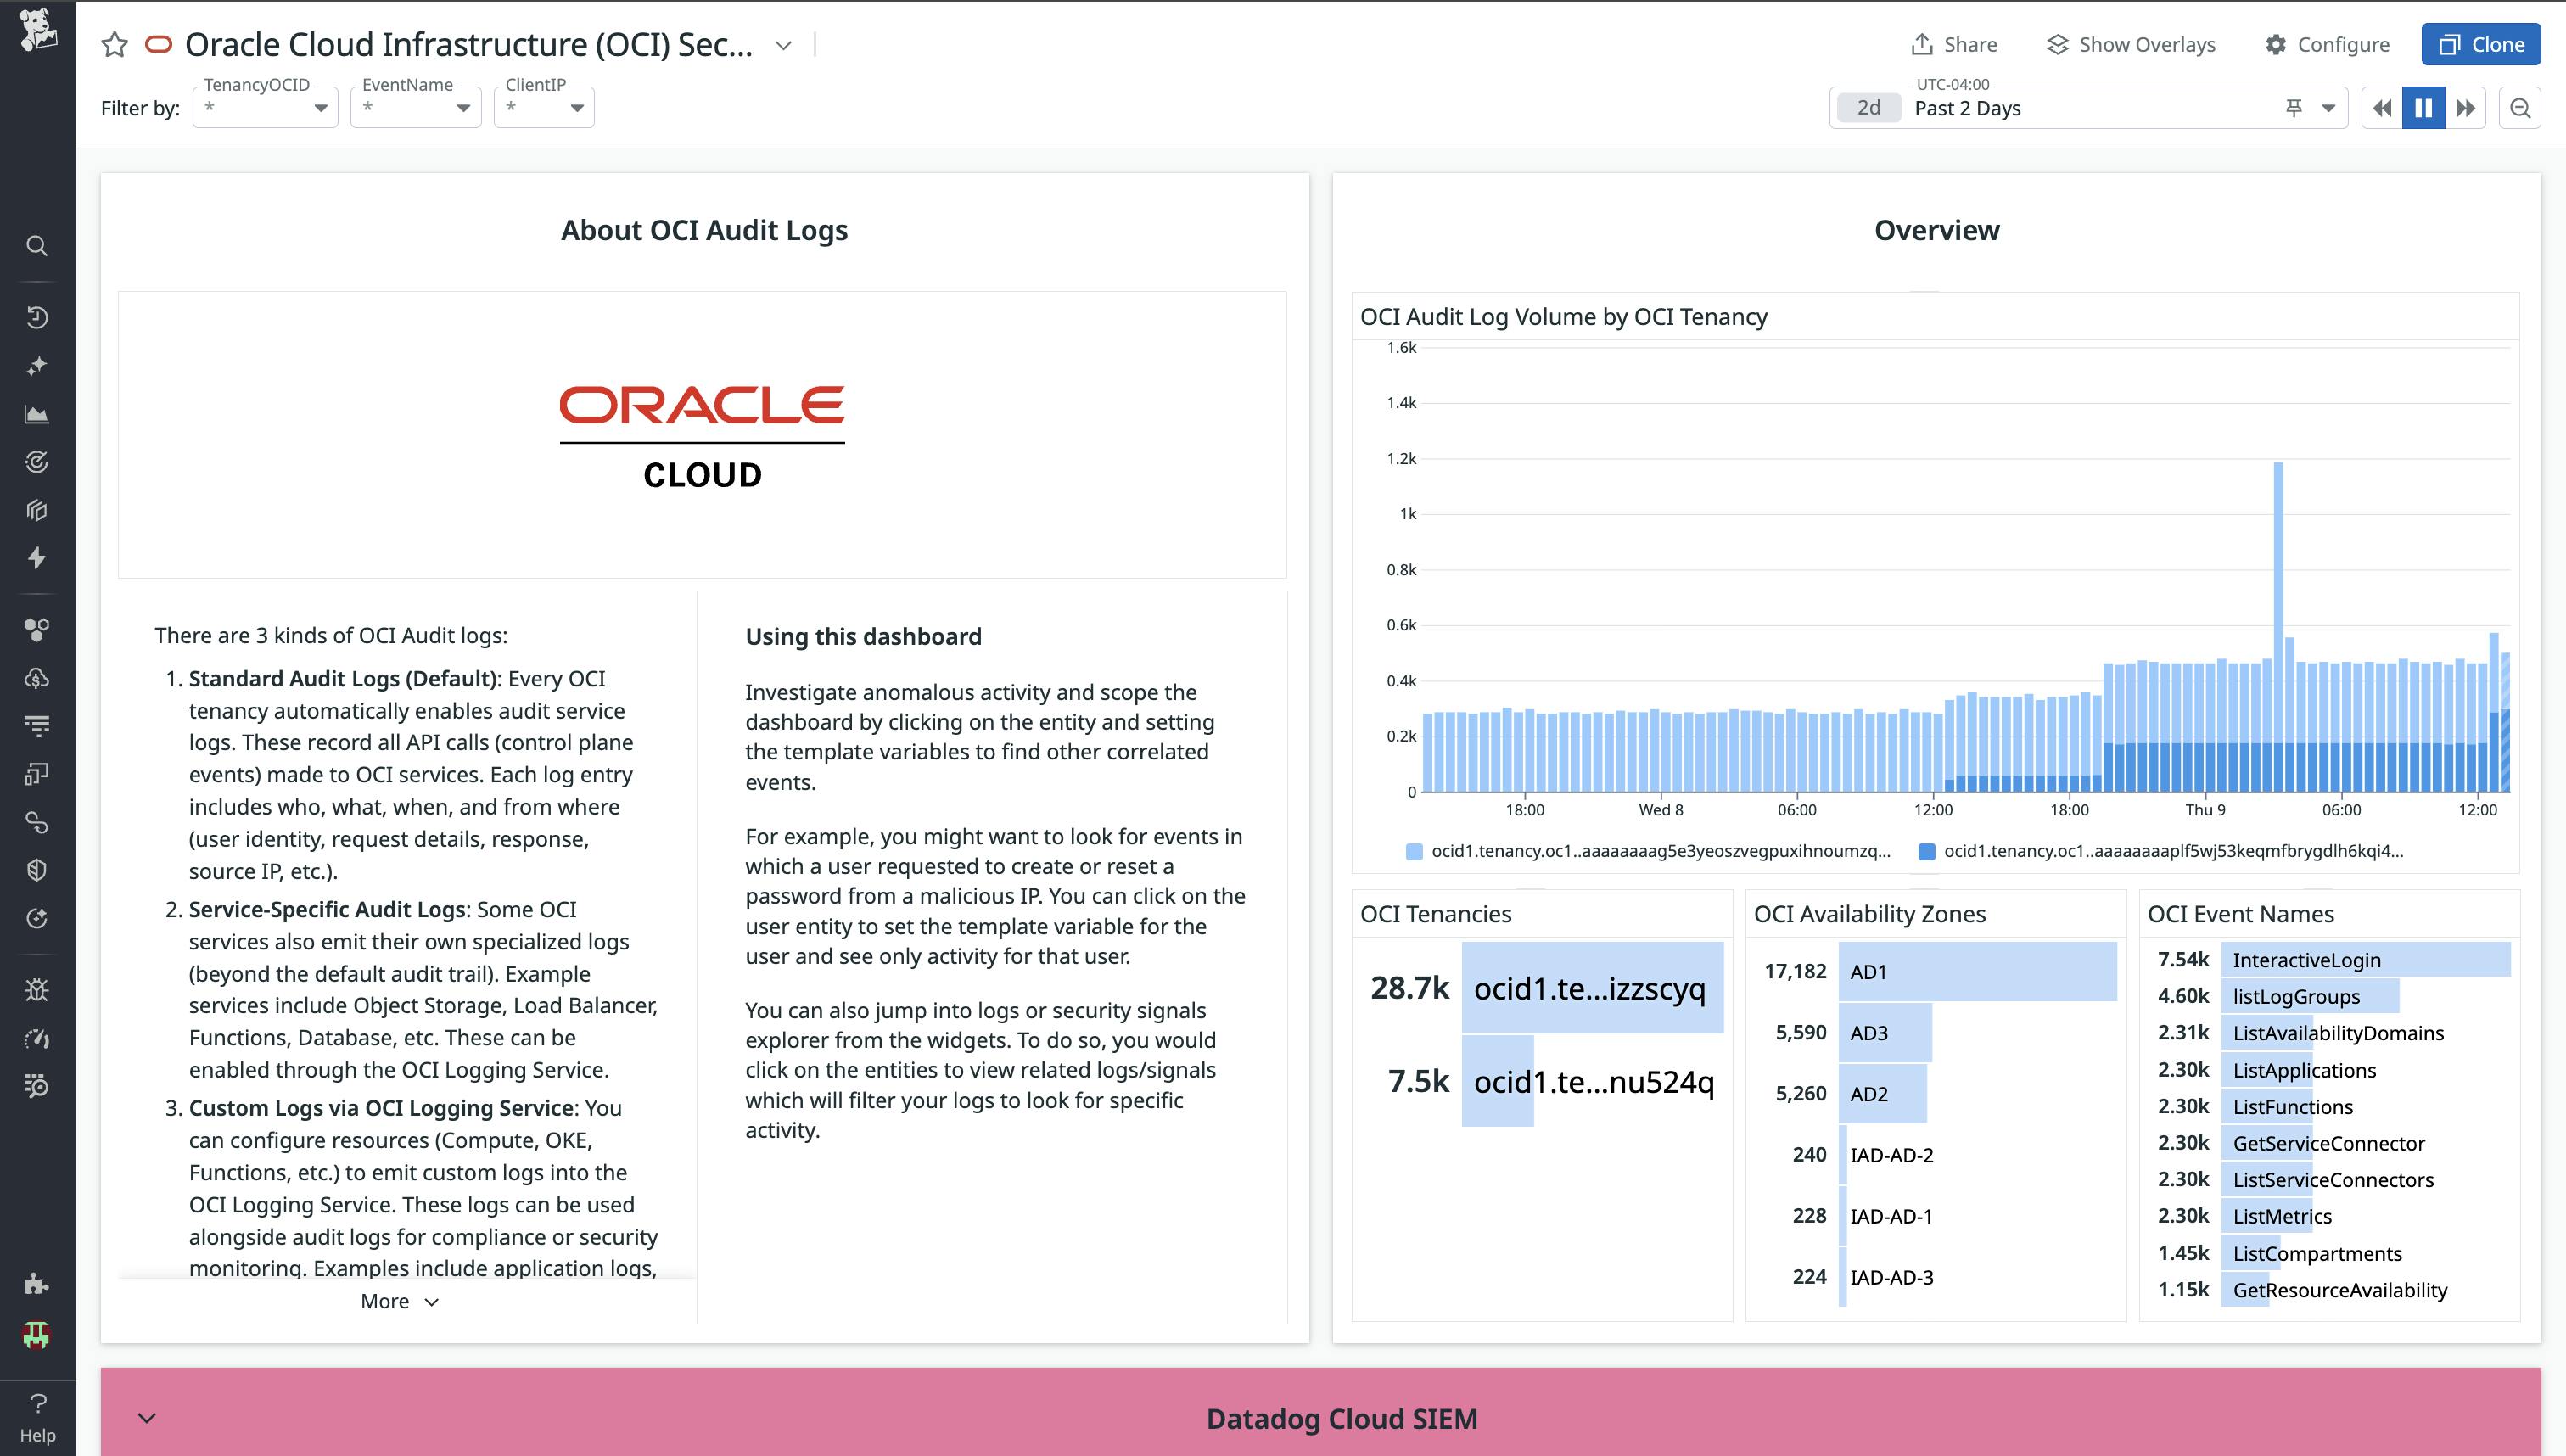Image resolution: width=2566 pixels, height=1456 pixels.
Task: Open the dashboard title dropdown menu
Action: pyautogui.click(x=783, y=45)
